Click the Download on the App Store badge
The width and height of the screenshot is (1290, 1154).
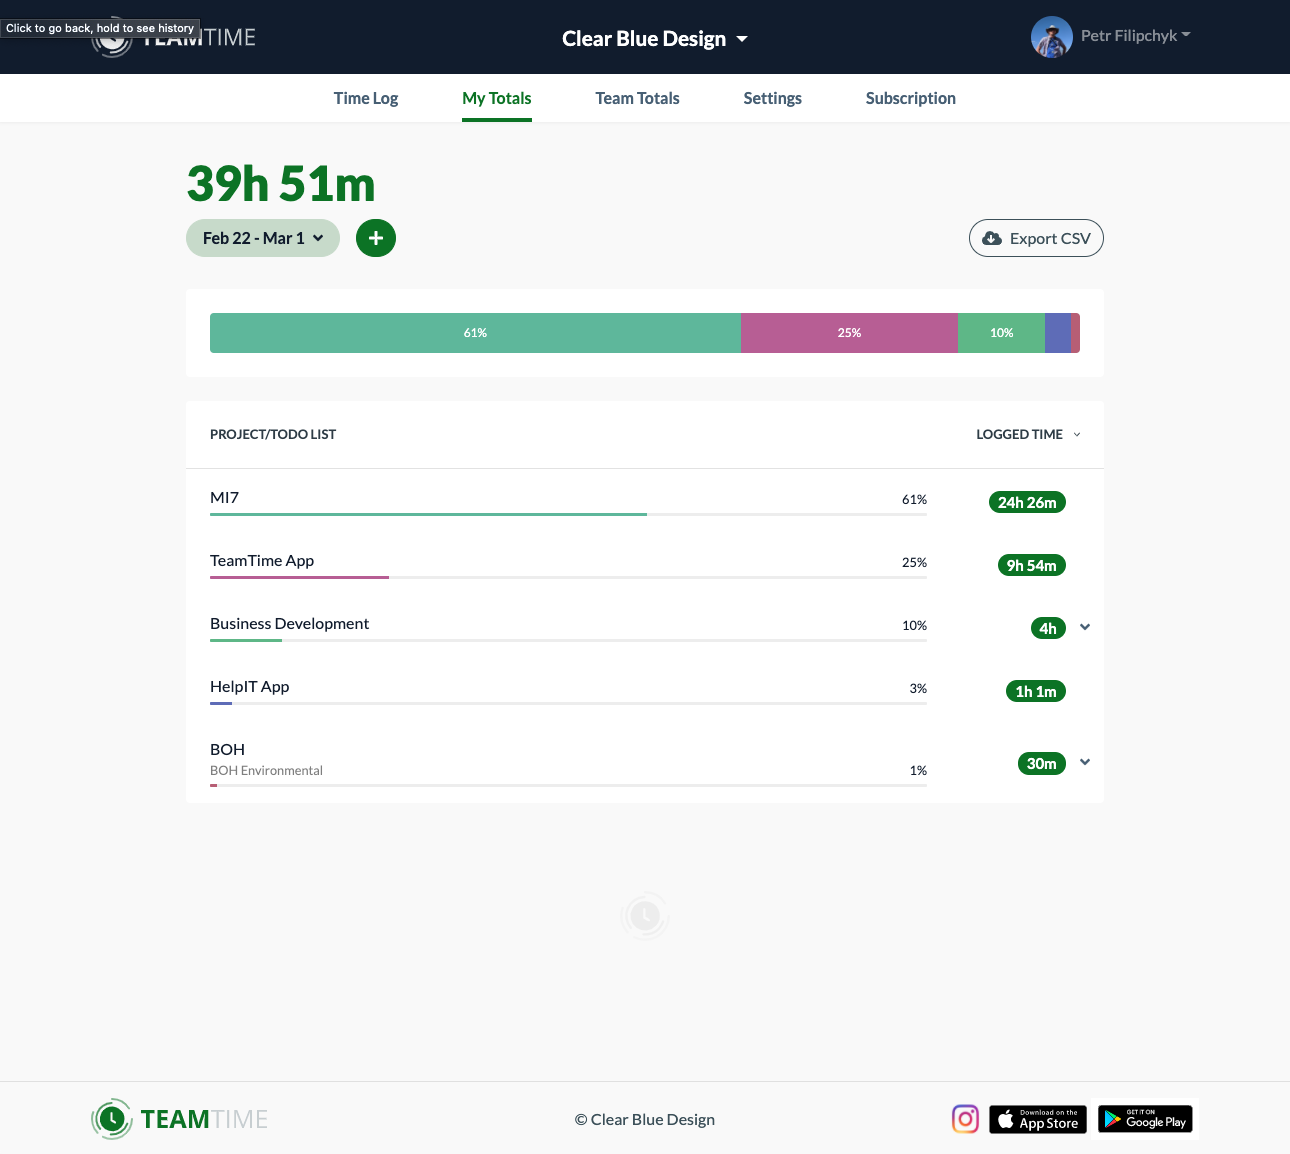(1037, 1119)
